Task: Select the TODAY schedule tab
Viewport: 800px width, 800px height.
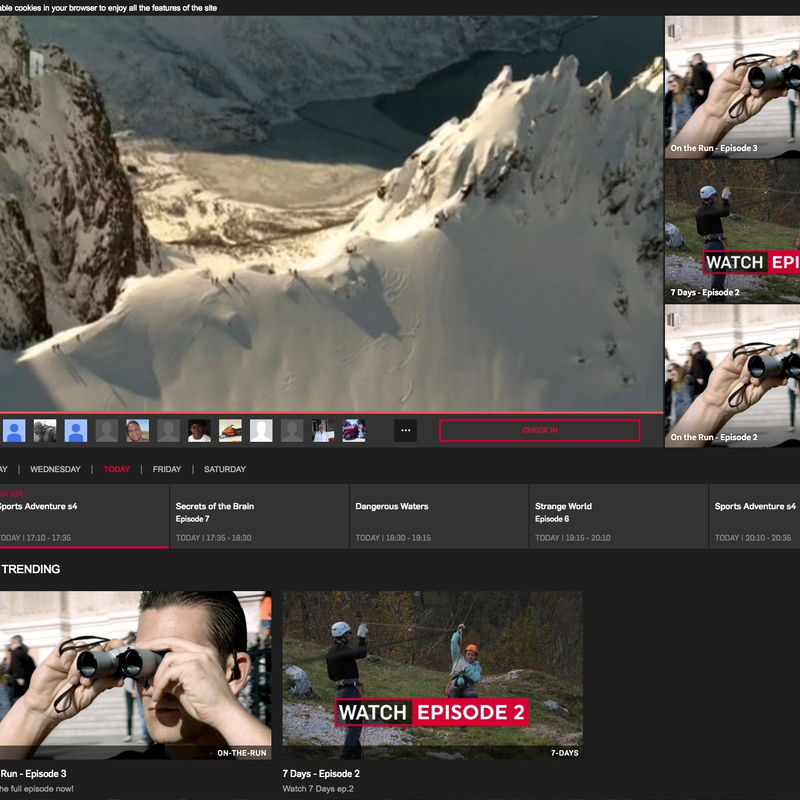Action: (x=117, y=469)
